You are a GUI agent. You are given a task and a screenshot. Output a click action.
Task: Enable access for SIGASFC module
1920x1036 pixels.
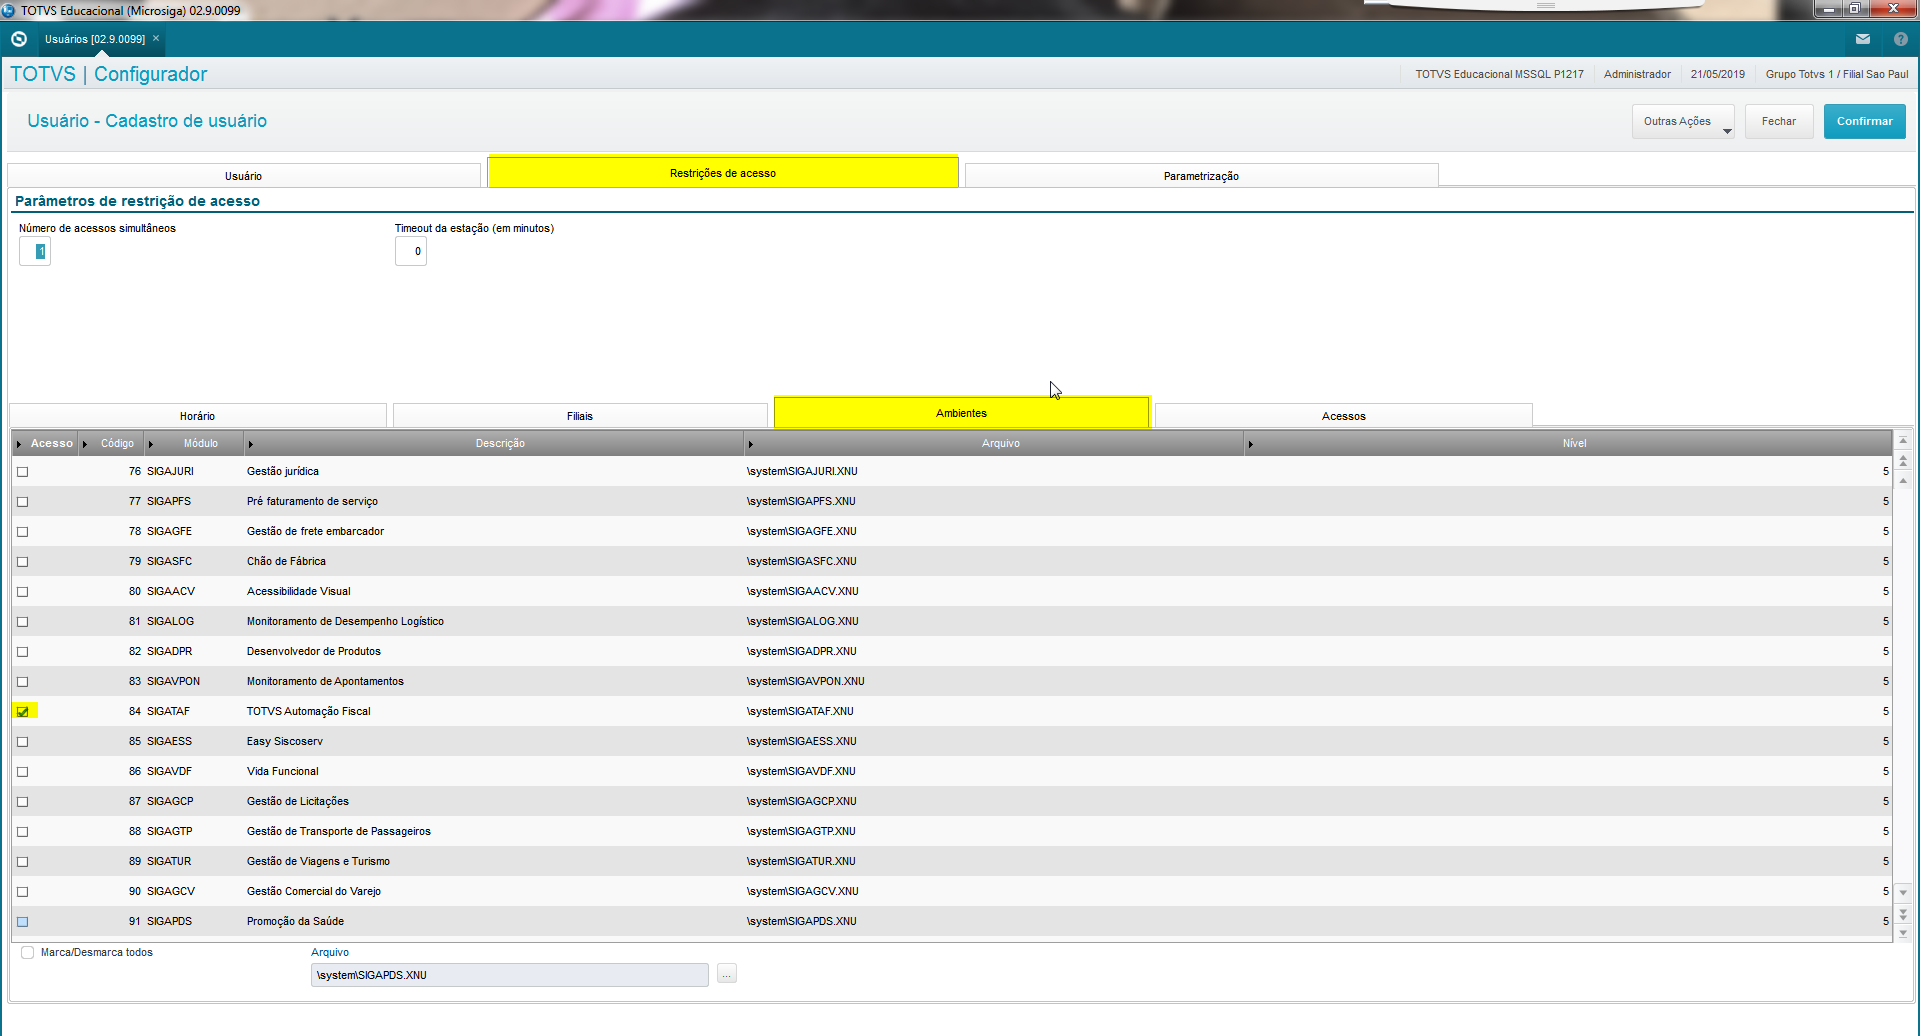(22, 561)
